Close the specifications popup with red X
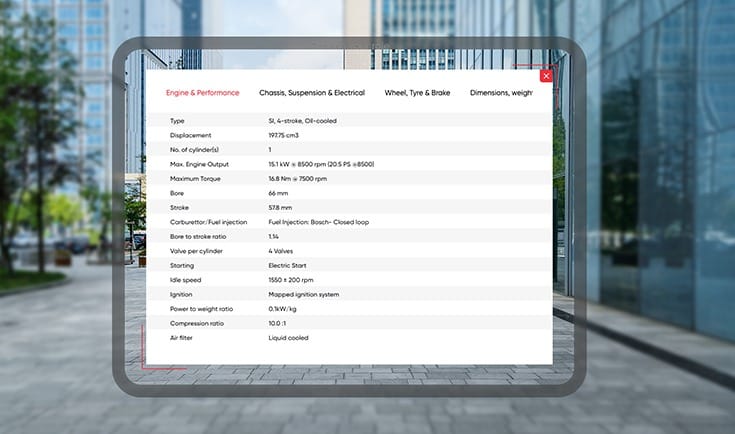This screenshot has height=434, width=735. click(x=546, y=76)
